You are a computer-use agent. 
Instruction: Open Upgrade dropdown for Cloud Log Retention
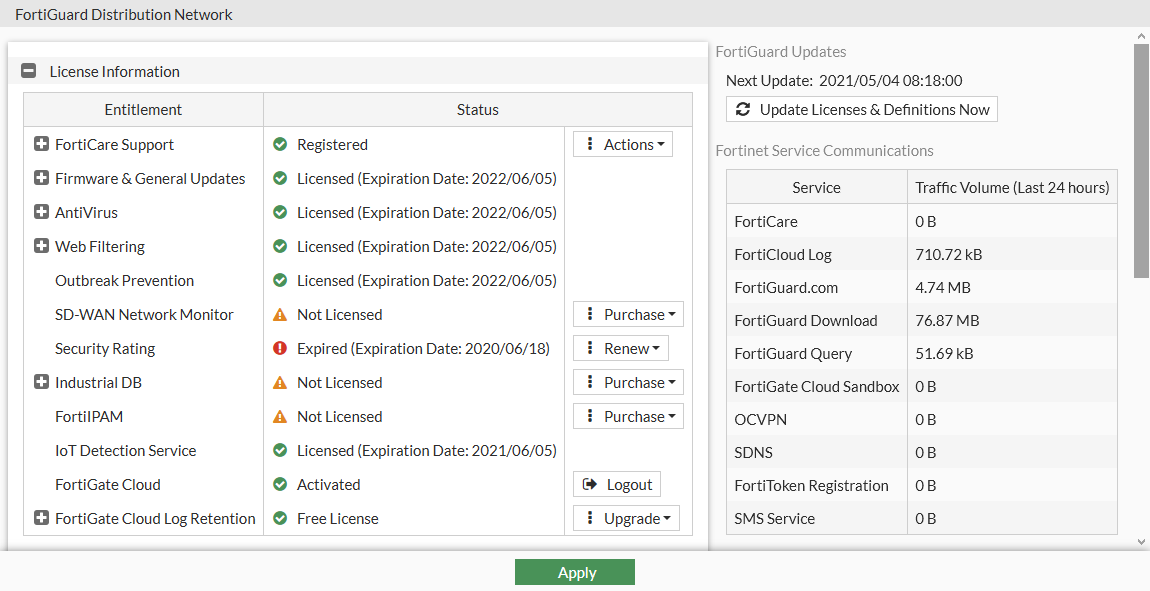click(626, 518)
